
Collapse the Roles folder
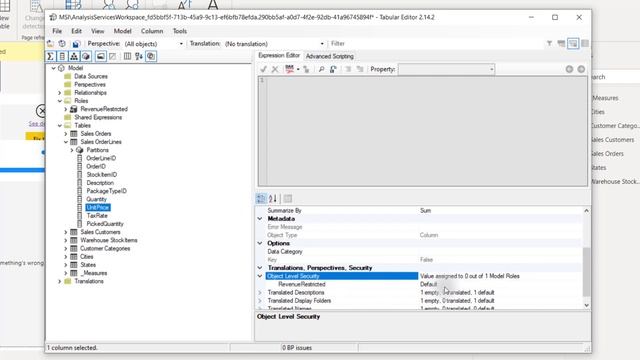click(60, 101)
